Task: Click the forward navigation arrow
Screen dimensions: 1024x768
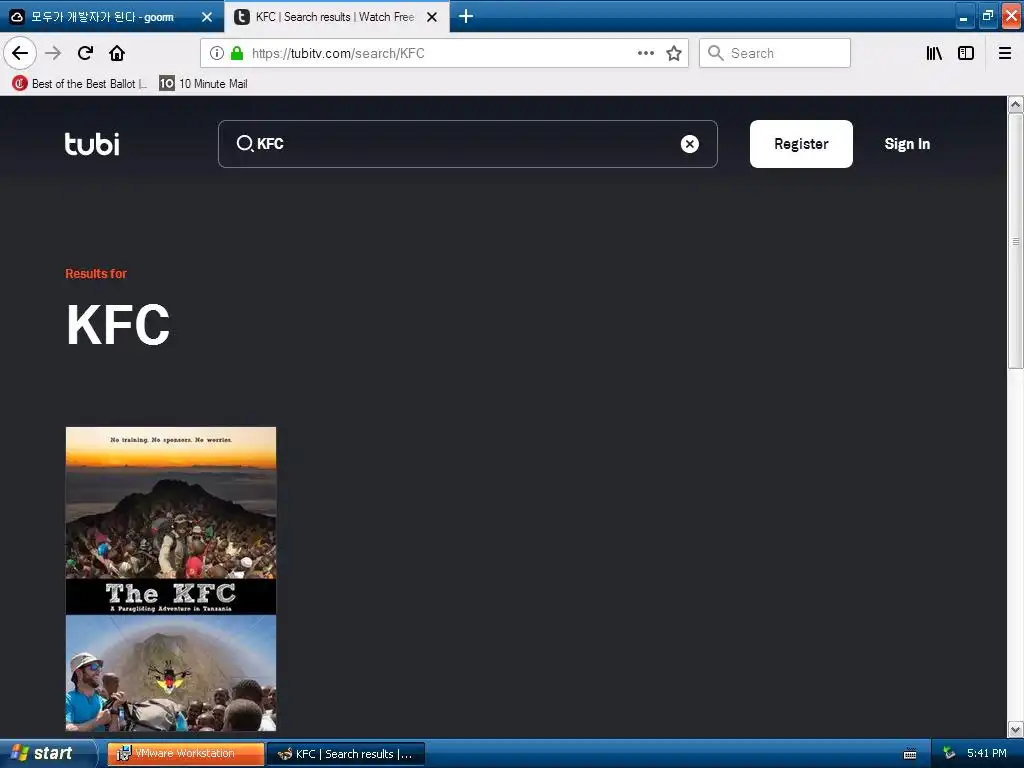Action: pyautogui.click(x=53, y=53)
